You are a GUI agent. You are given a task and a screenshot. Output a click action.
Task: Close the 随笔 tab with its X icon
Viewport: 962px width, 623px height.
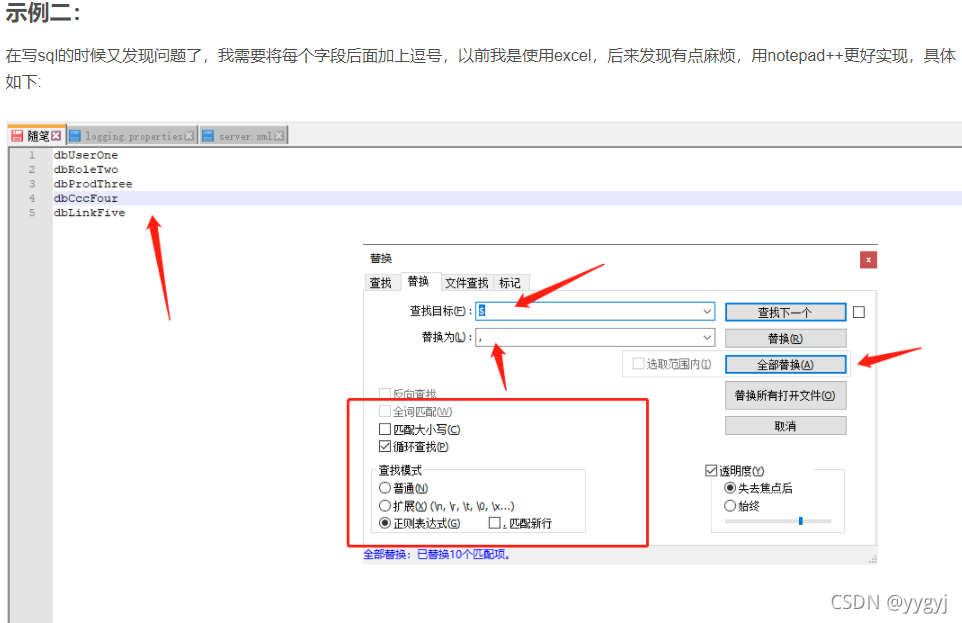pos(57,135)
